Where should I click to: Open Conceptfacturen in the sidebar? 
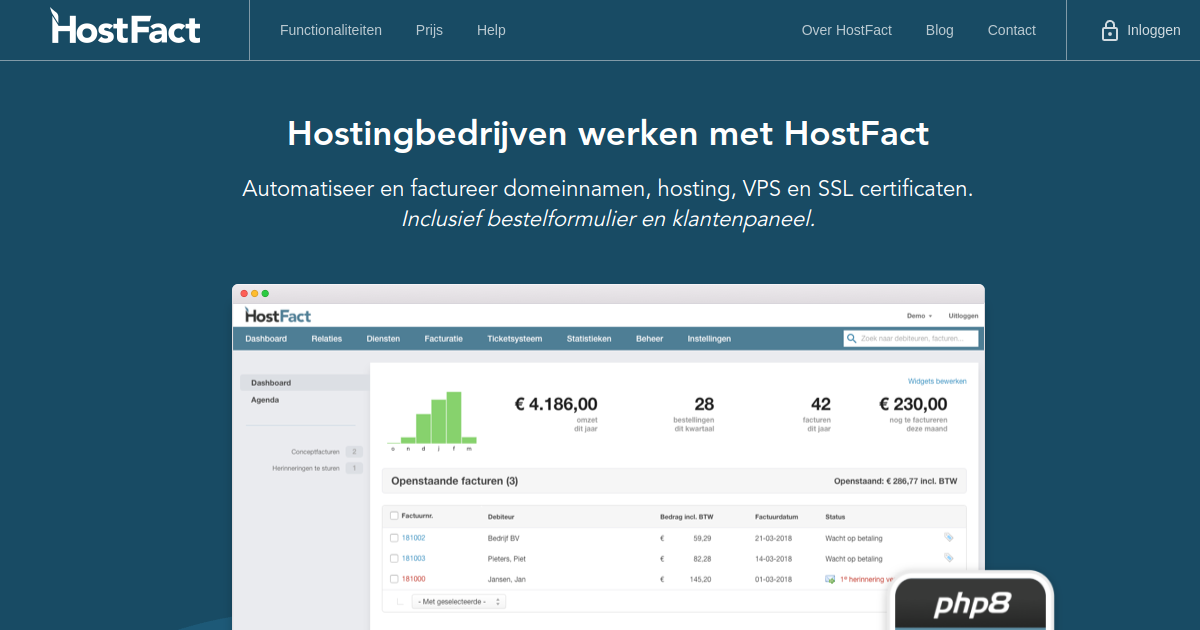pyautogui.click(x=314, y=452)
